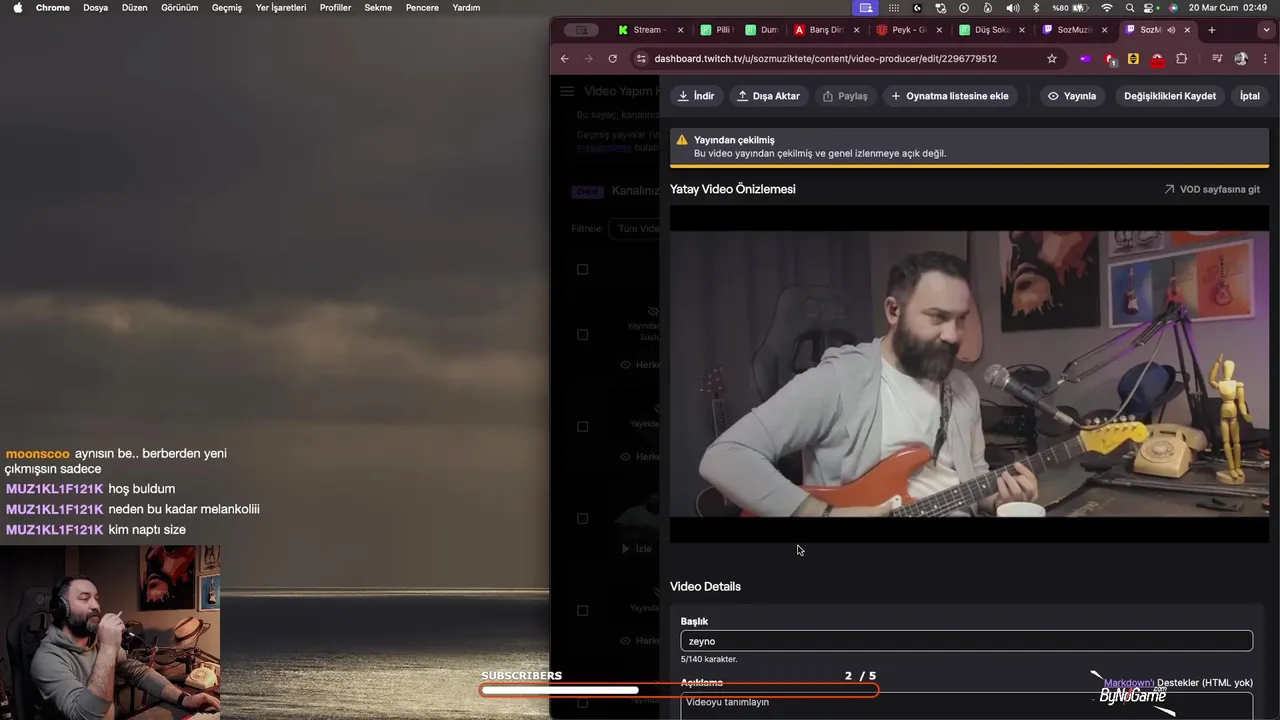This screenshot has width=1280, height=720.
Task: Switch to the Dum tab
Action: point(762,30)
